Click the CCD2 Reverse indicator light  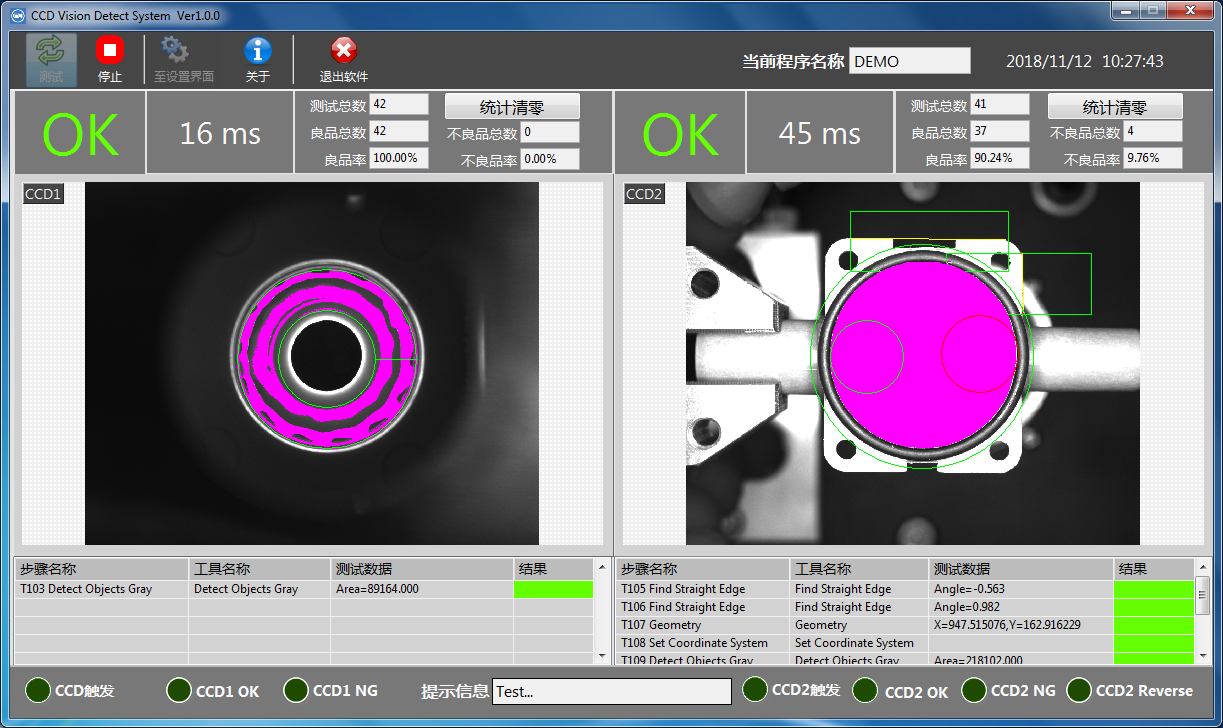pos(1079,690)
